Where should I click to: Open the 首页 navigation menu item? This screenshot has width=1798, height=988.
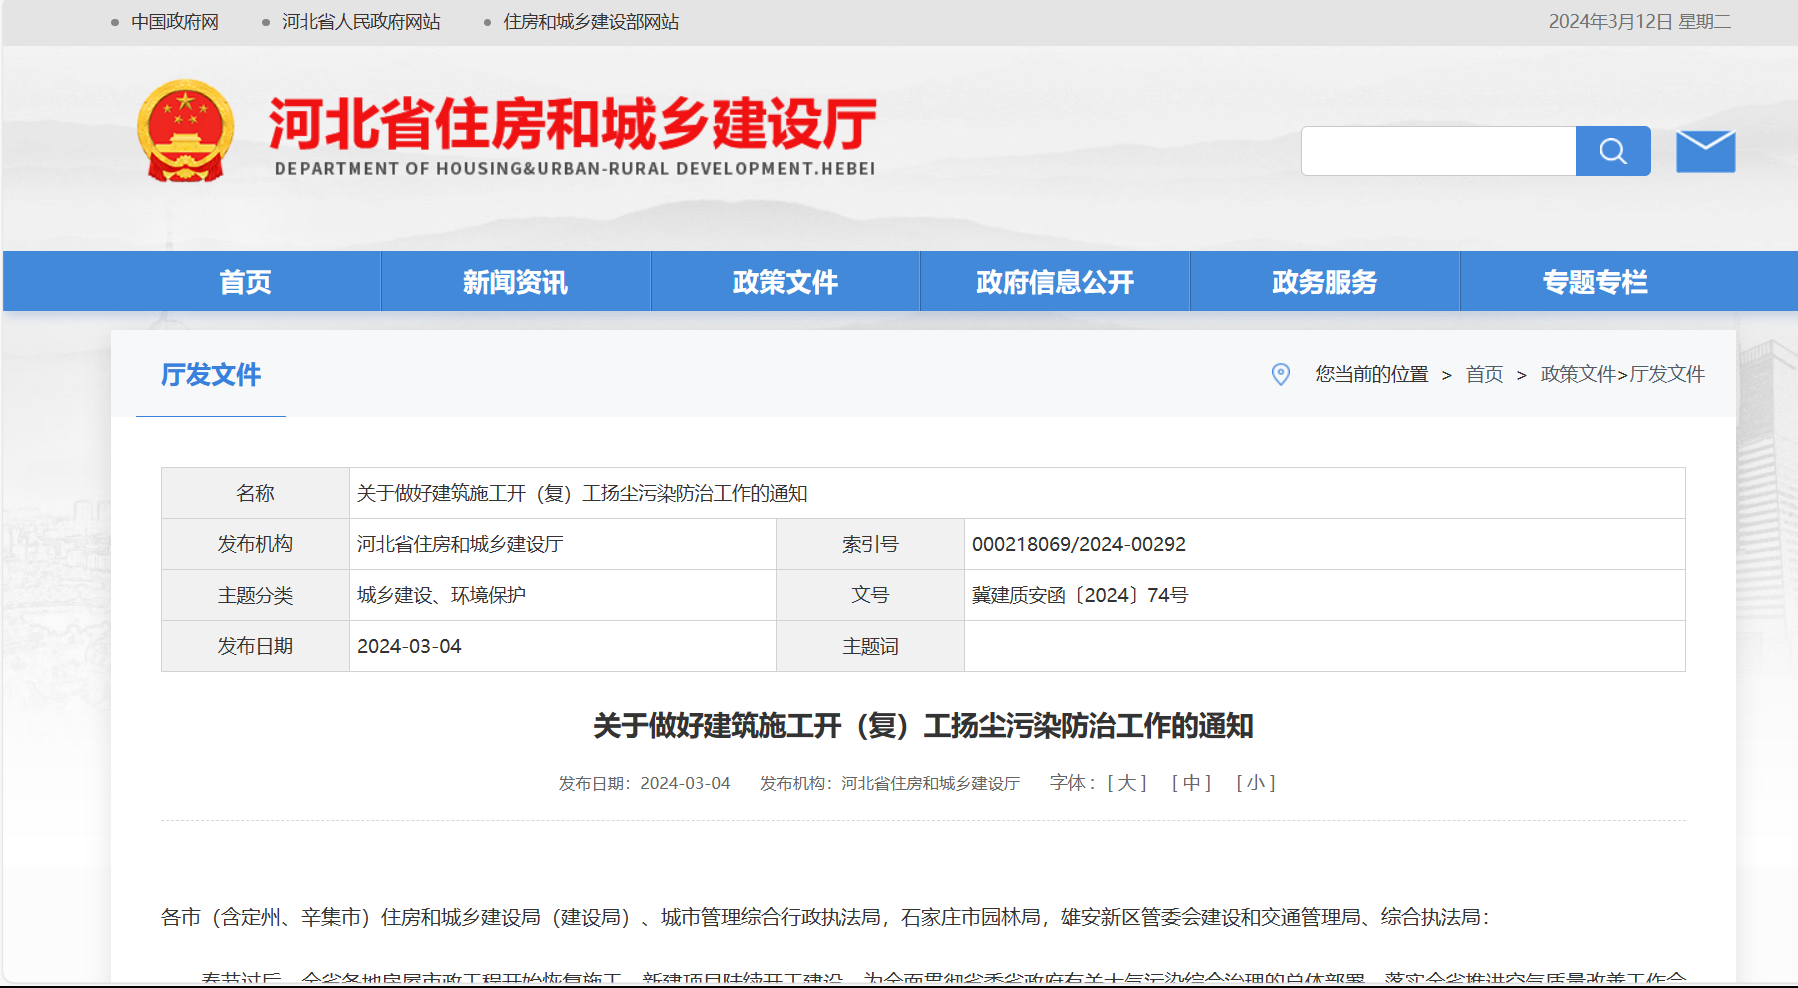pos(245,282)
